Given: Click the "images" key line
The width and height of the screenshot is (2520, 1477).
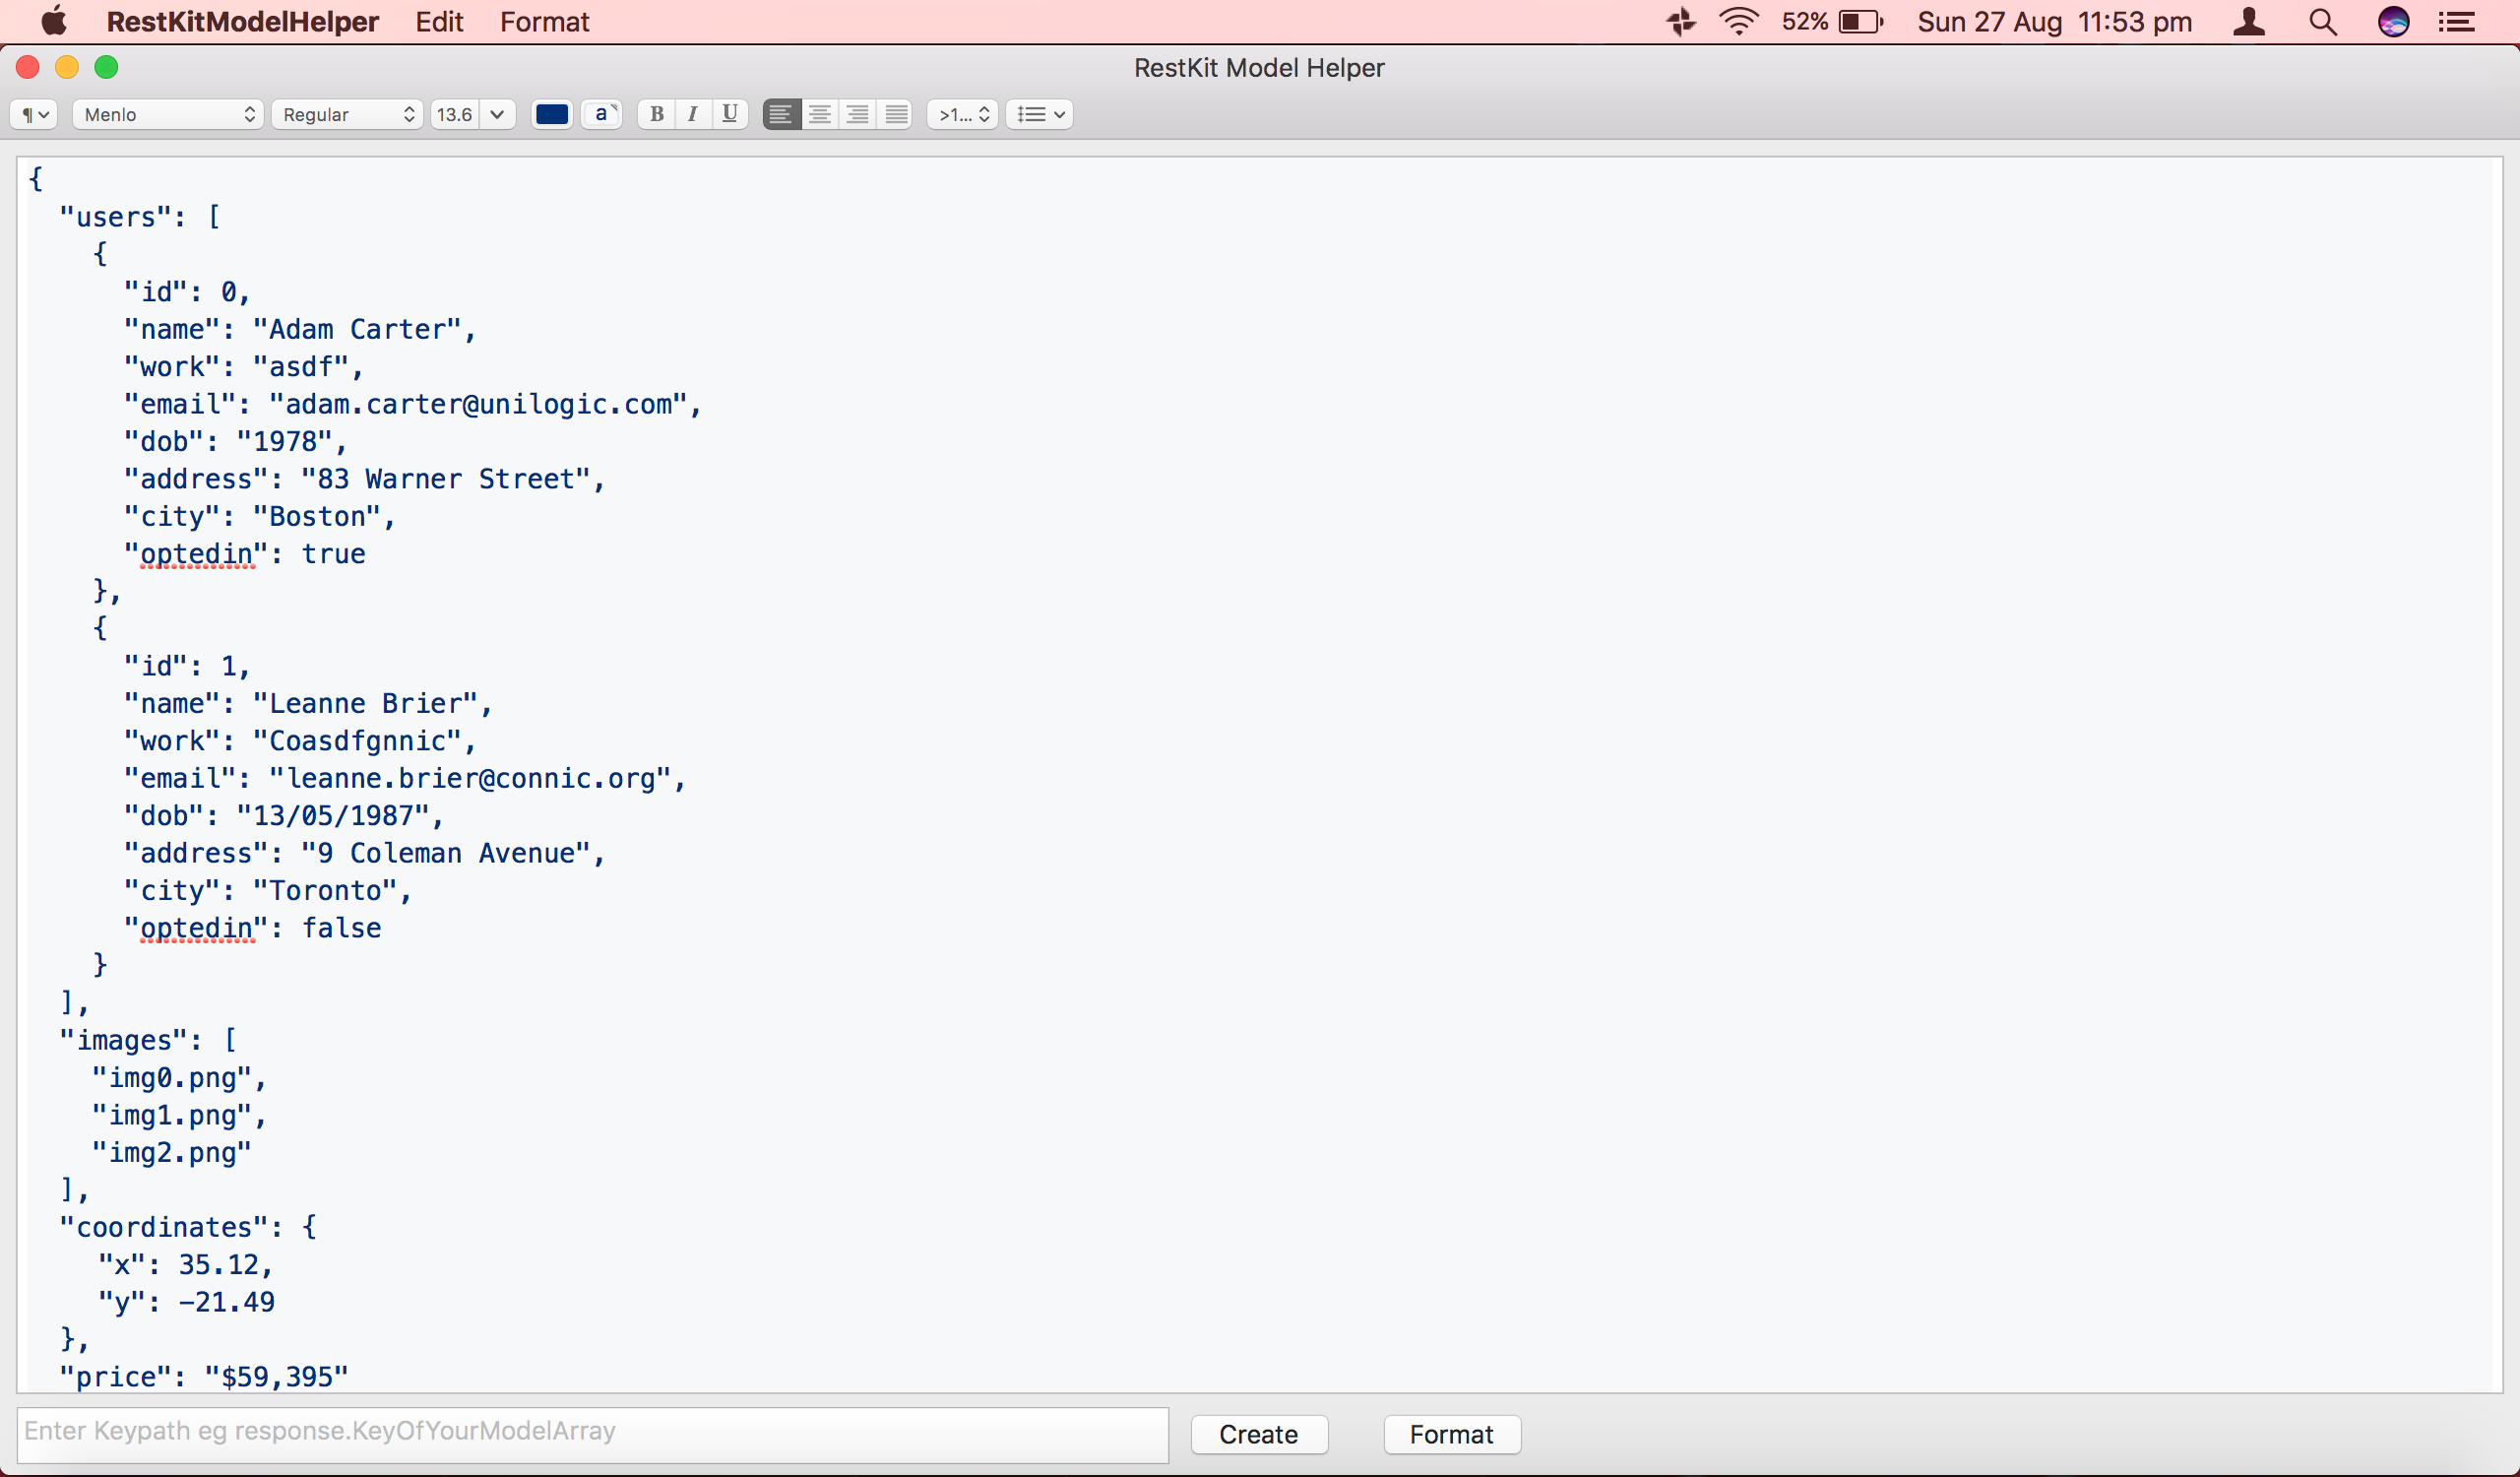Looking at the screenshot, I should pos(148,1040).
